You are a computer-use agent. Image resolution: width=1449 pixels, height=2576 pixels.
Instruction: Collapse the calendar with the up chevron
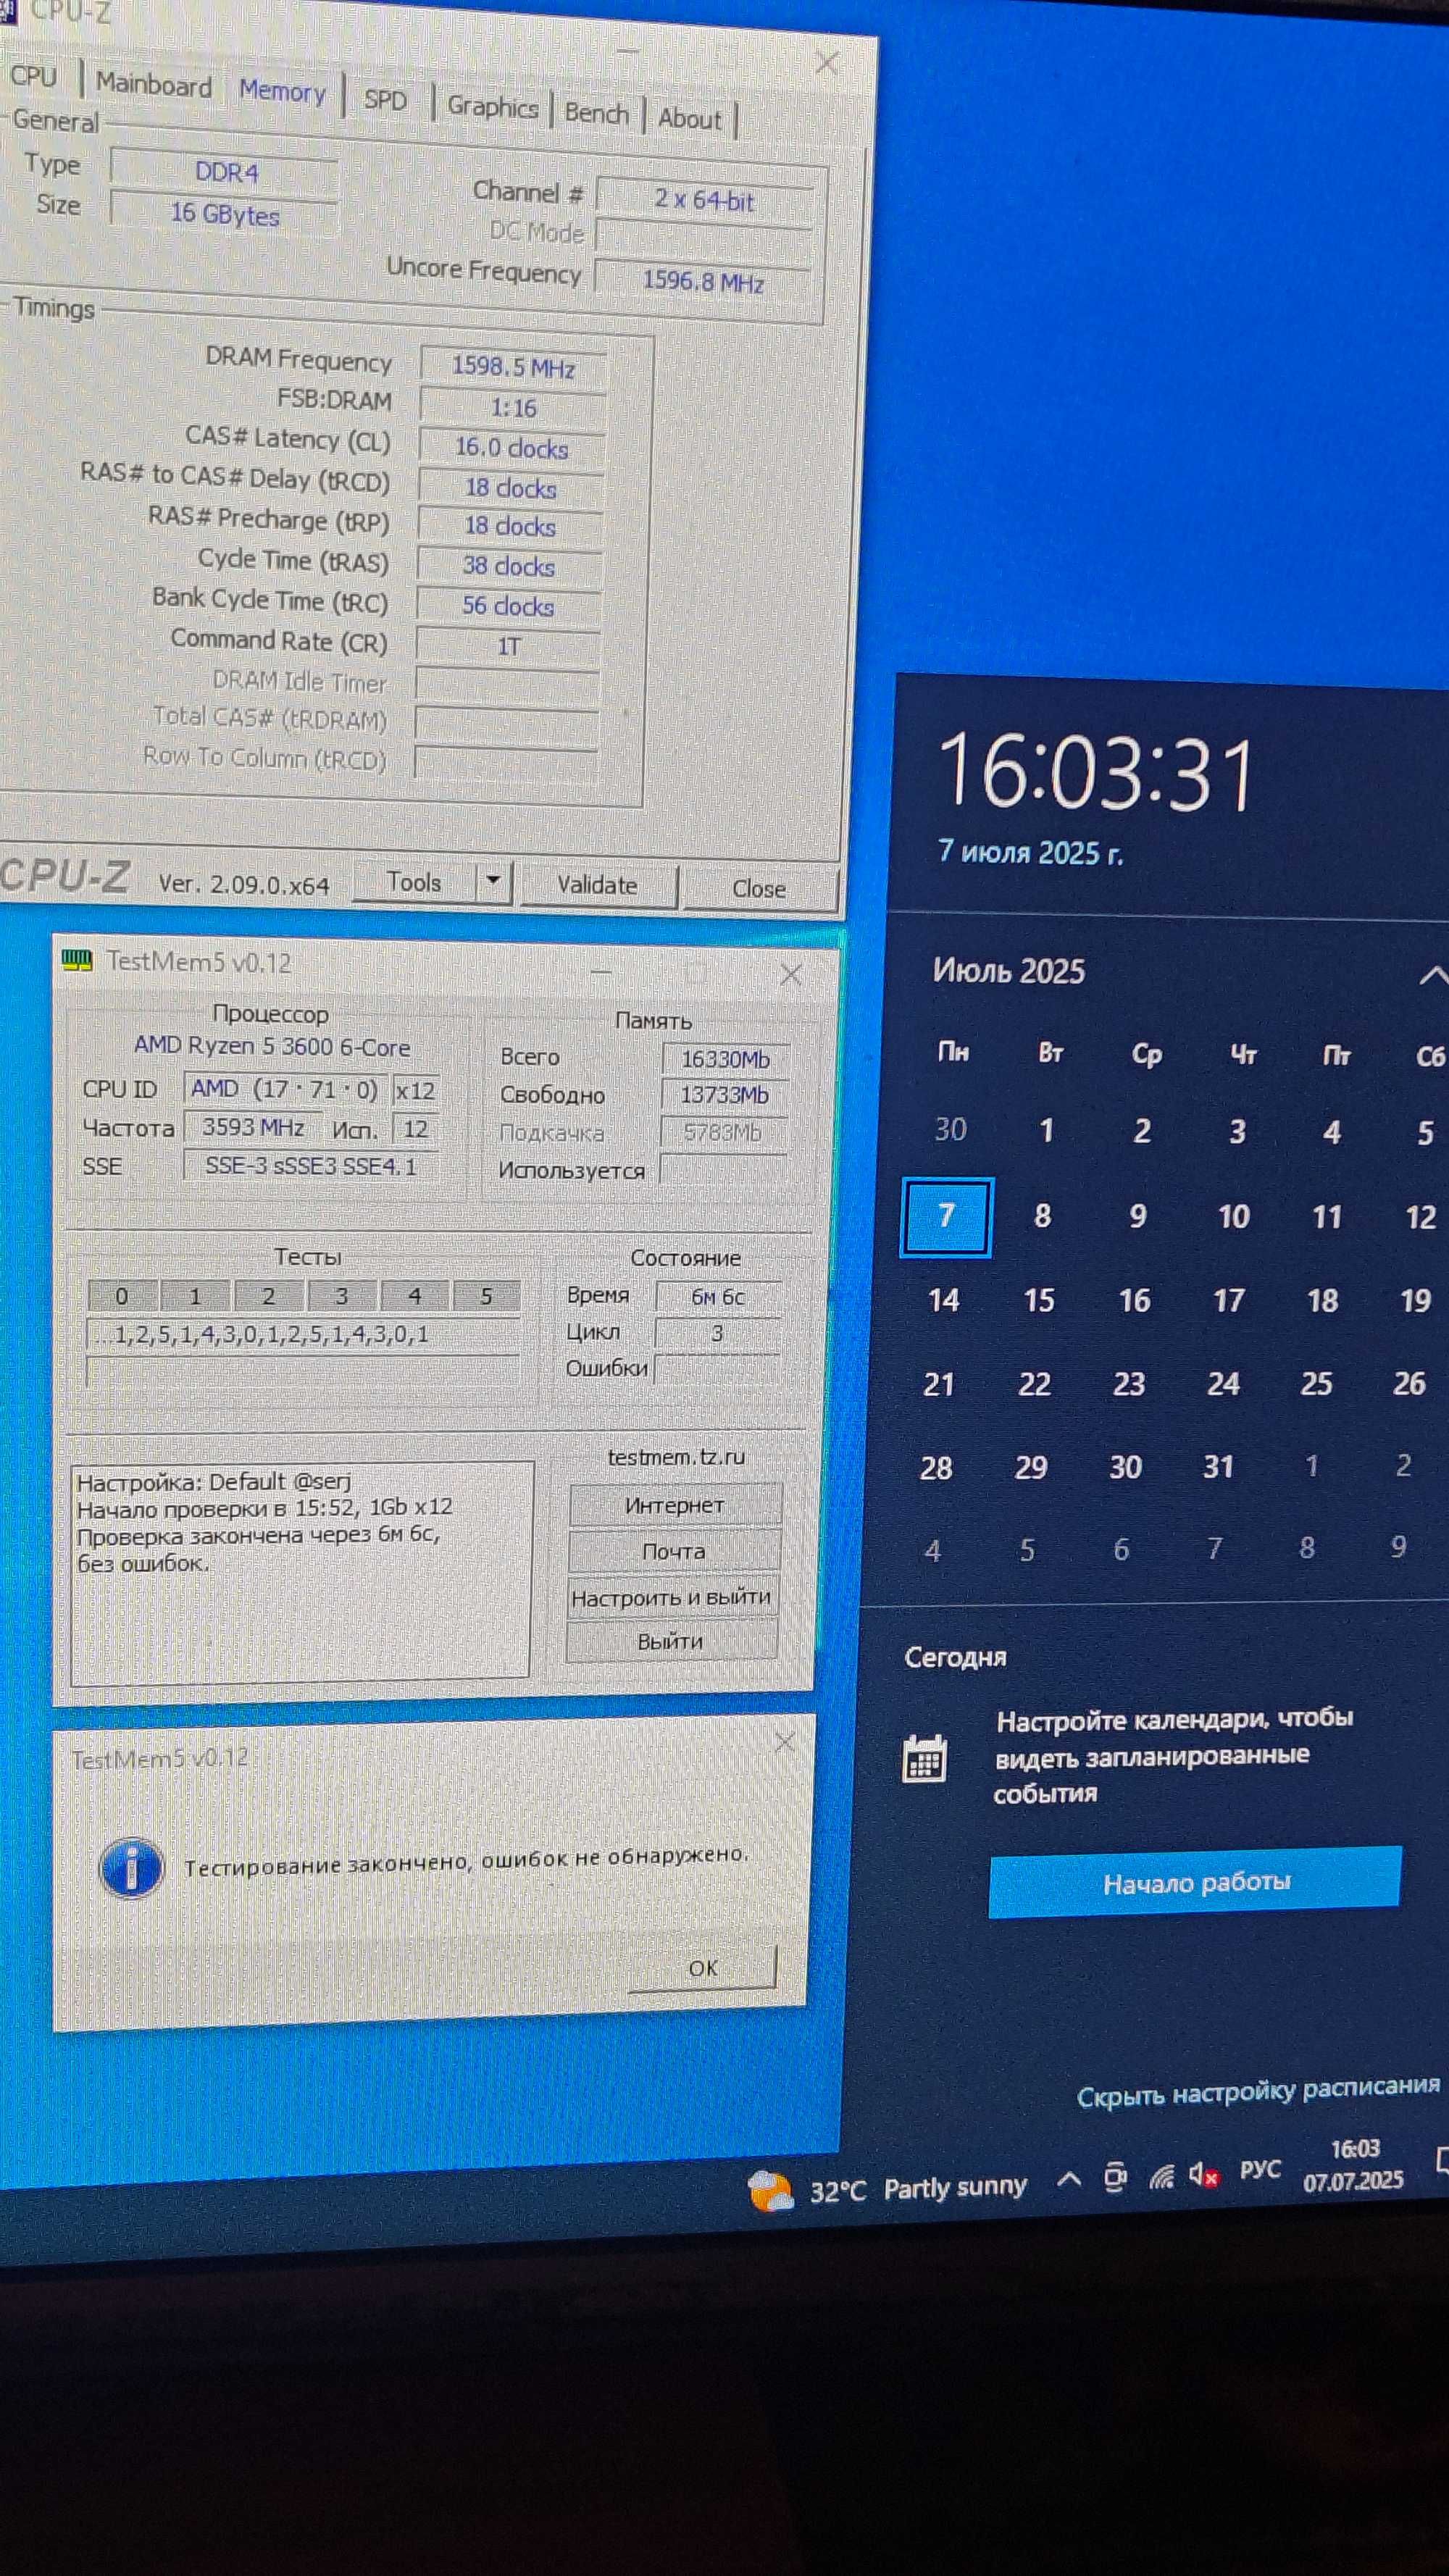click(1433, 975)
